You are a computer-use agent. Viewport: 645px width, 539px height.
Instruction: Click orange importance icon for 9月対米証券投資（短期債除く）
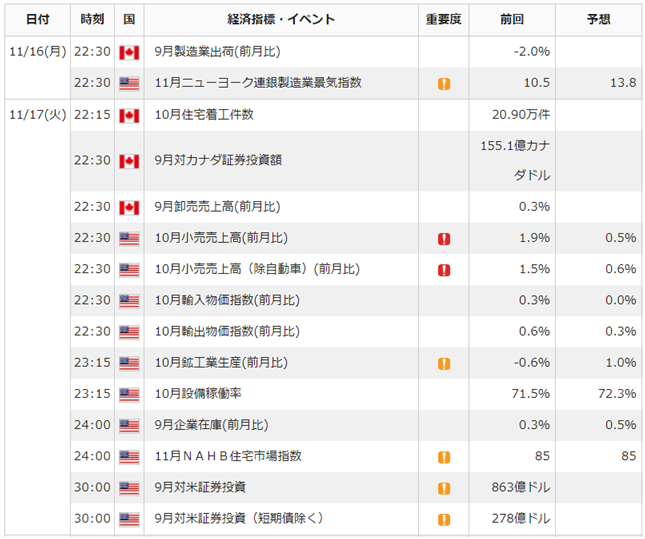click(444, 520)
